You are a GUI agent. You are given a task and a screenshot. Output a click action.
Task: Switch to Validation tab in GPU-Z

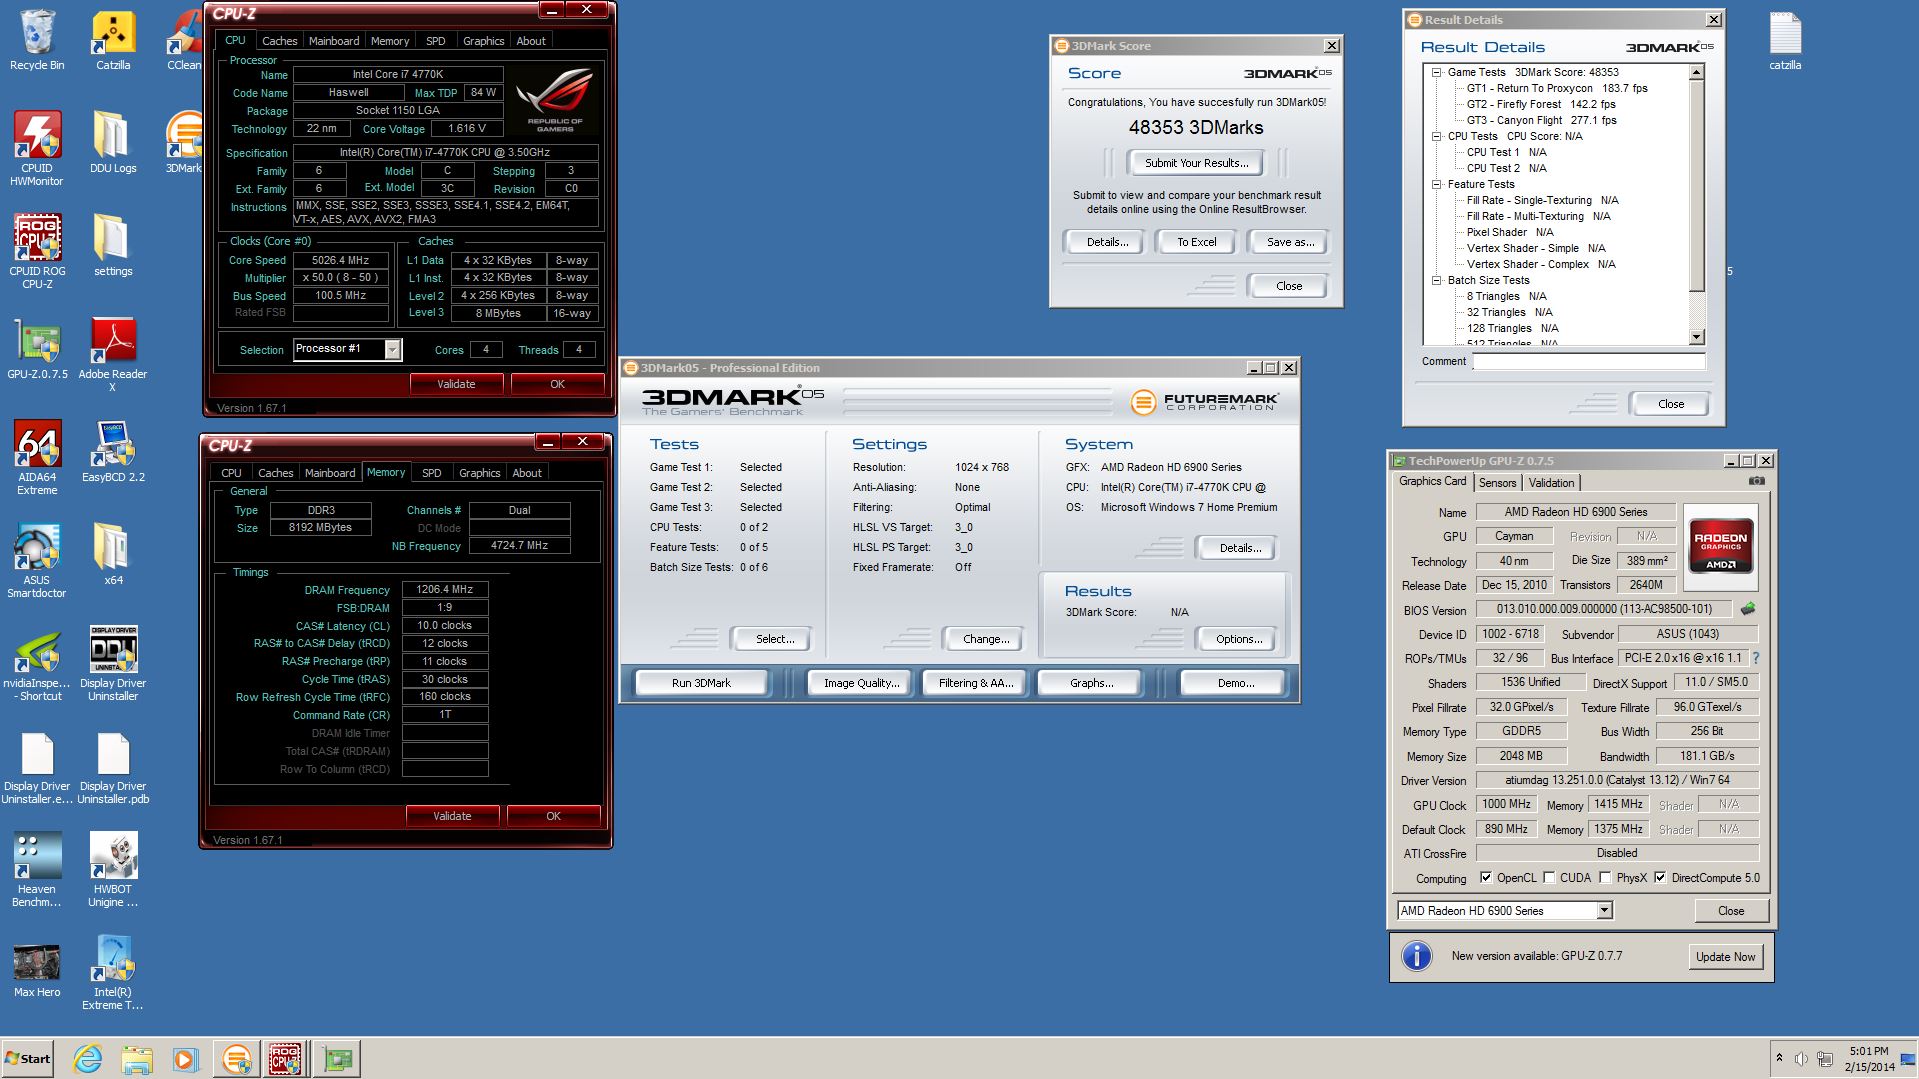[x=1551, y=482]
